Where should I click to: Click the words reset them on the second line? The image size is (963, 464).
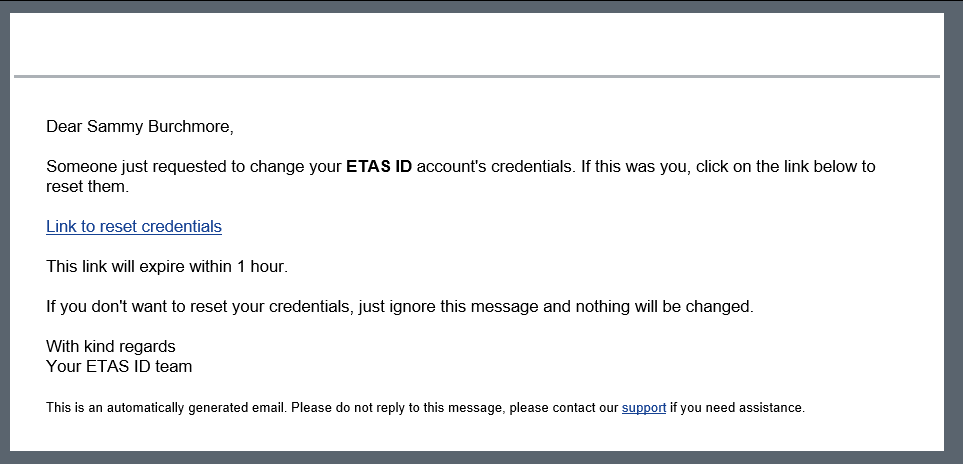(87, 187)
